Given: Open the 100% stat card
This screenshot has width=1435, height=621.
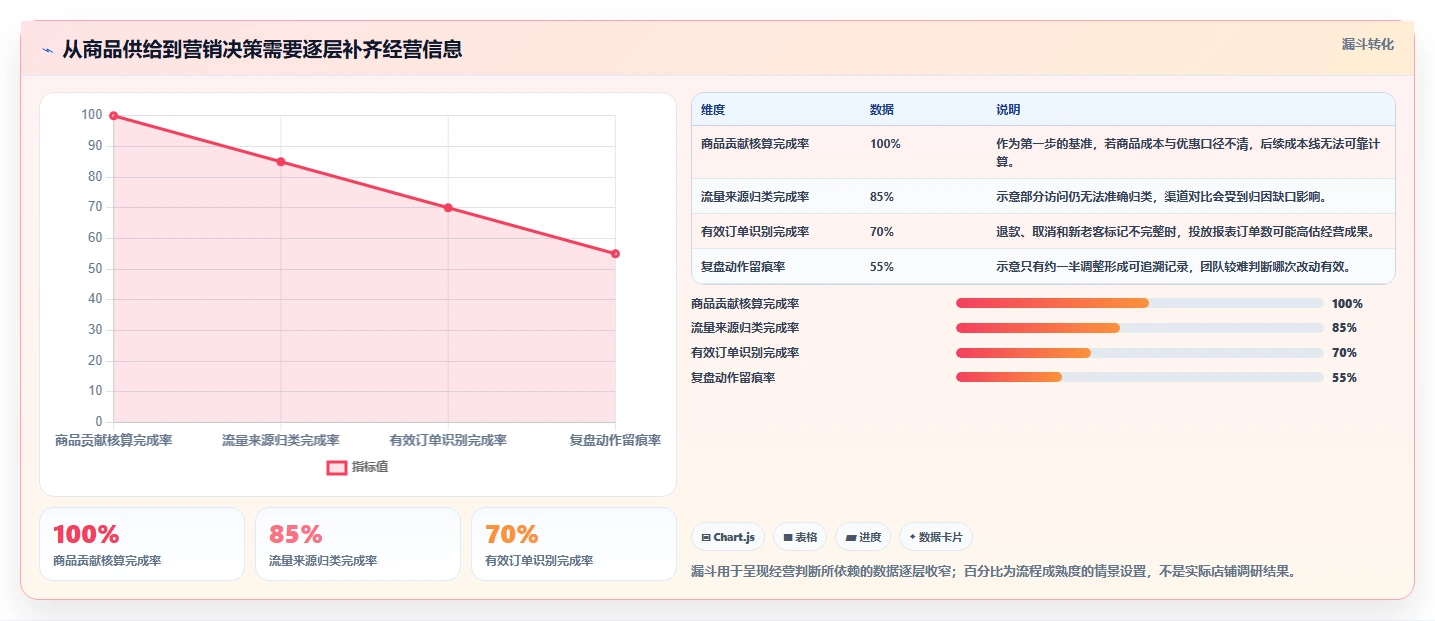Looking at the screenshot, I should (x=142, y=544).
